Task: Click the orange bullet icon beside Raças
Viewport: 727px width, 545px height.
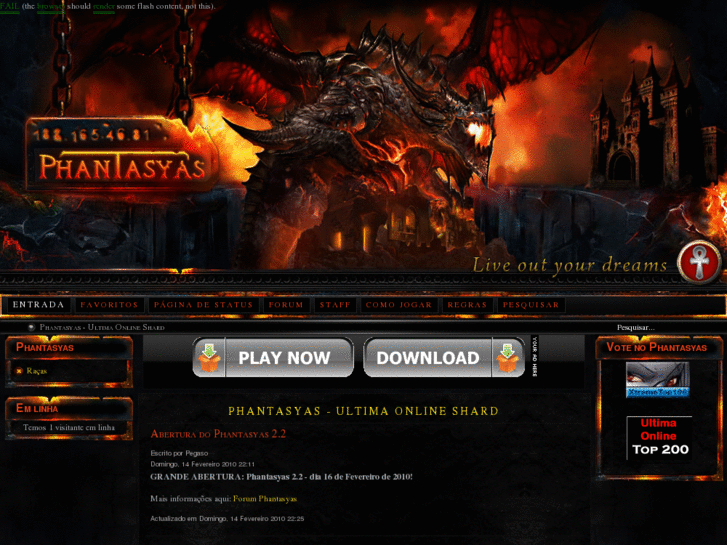Action: point(19,371)
